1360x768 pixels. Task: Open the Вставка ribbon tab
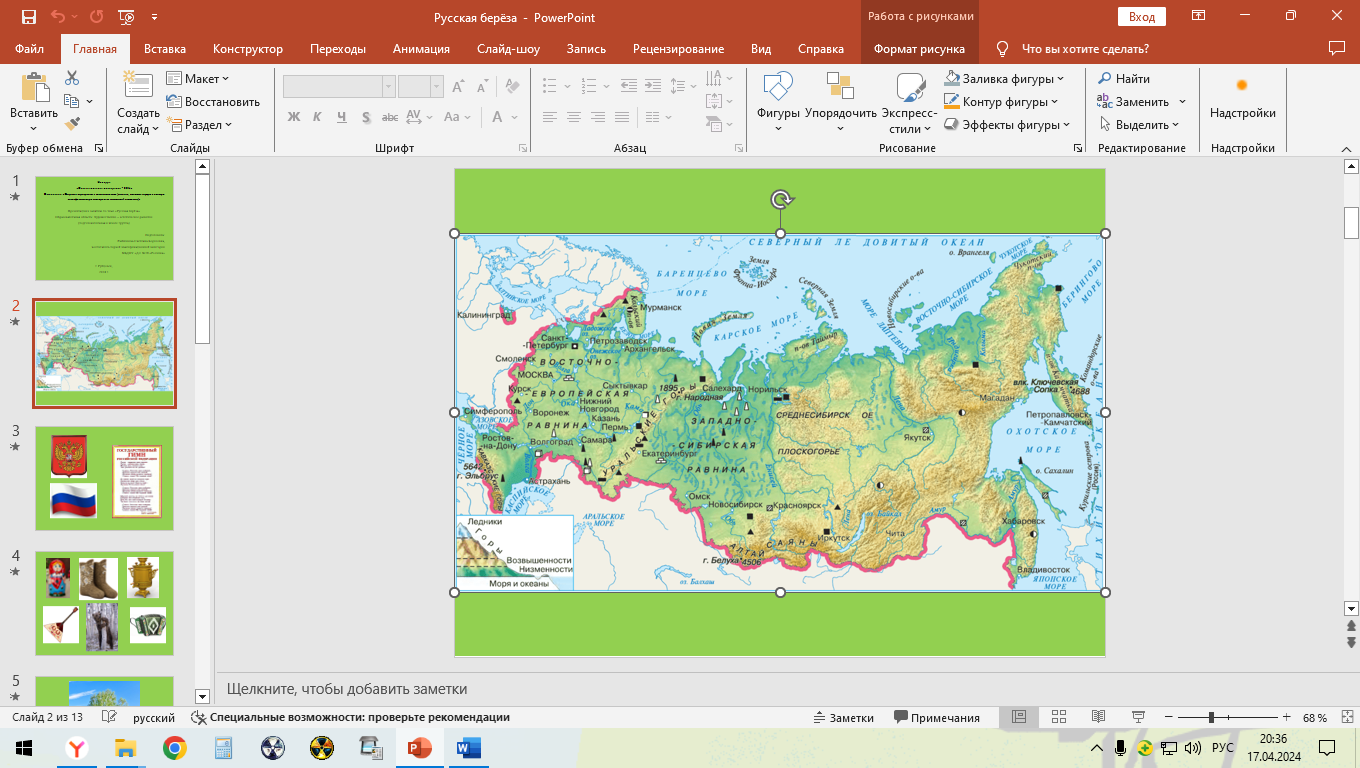click(165, 49)
